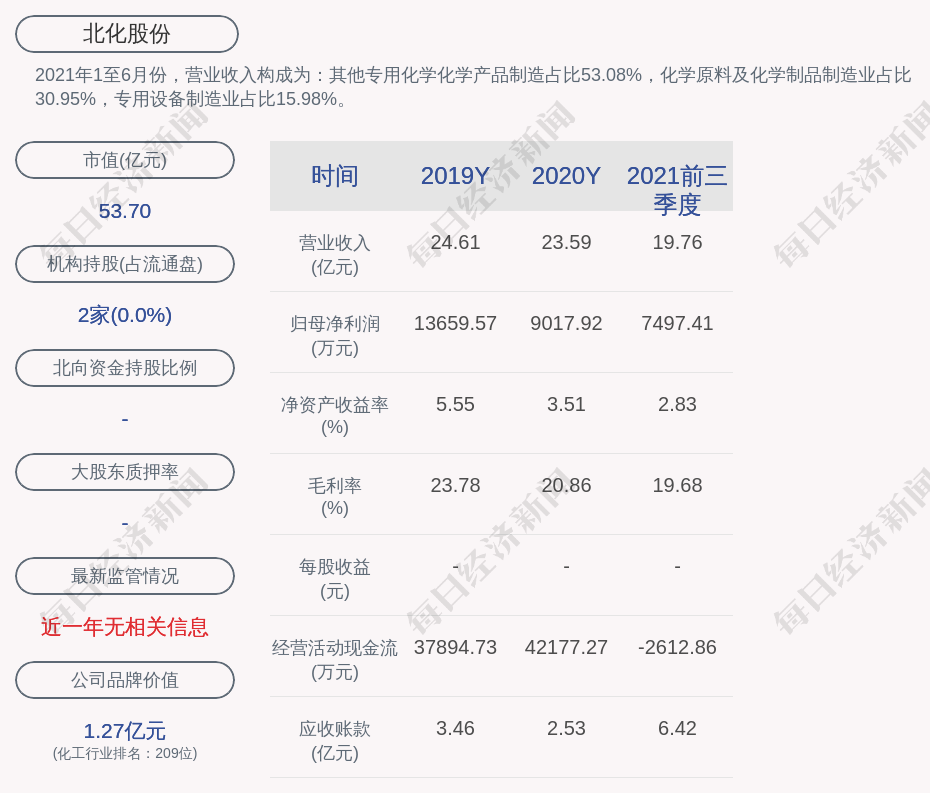
Task: Click the 营业收入(亿元) row label
Action: [x=335, y=255]
